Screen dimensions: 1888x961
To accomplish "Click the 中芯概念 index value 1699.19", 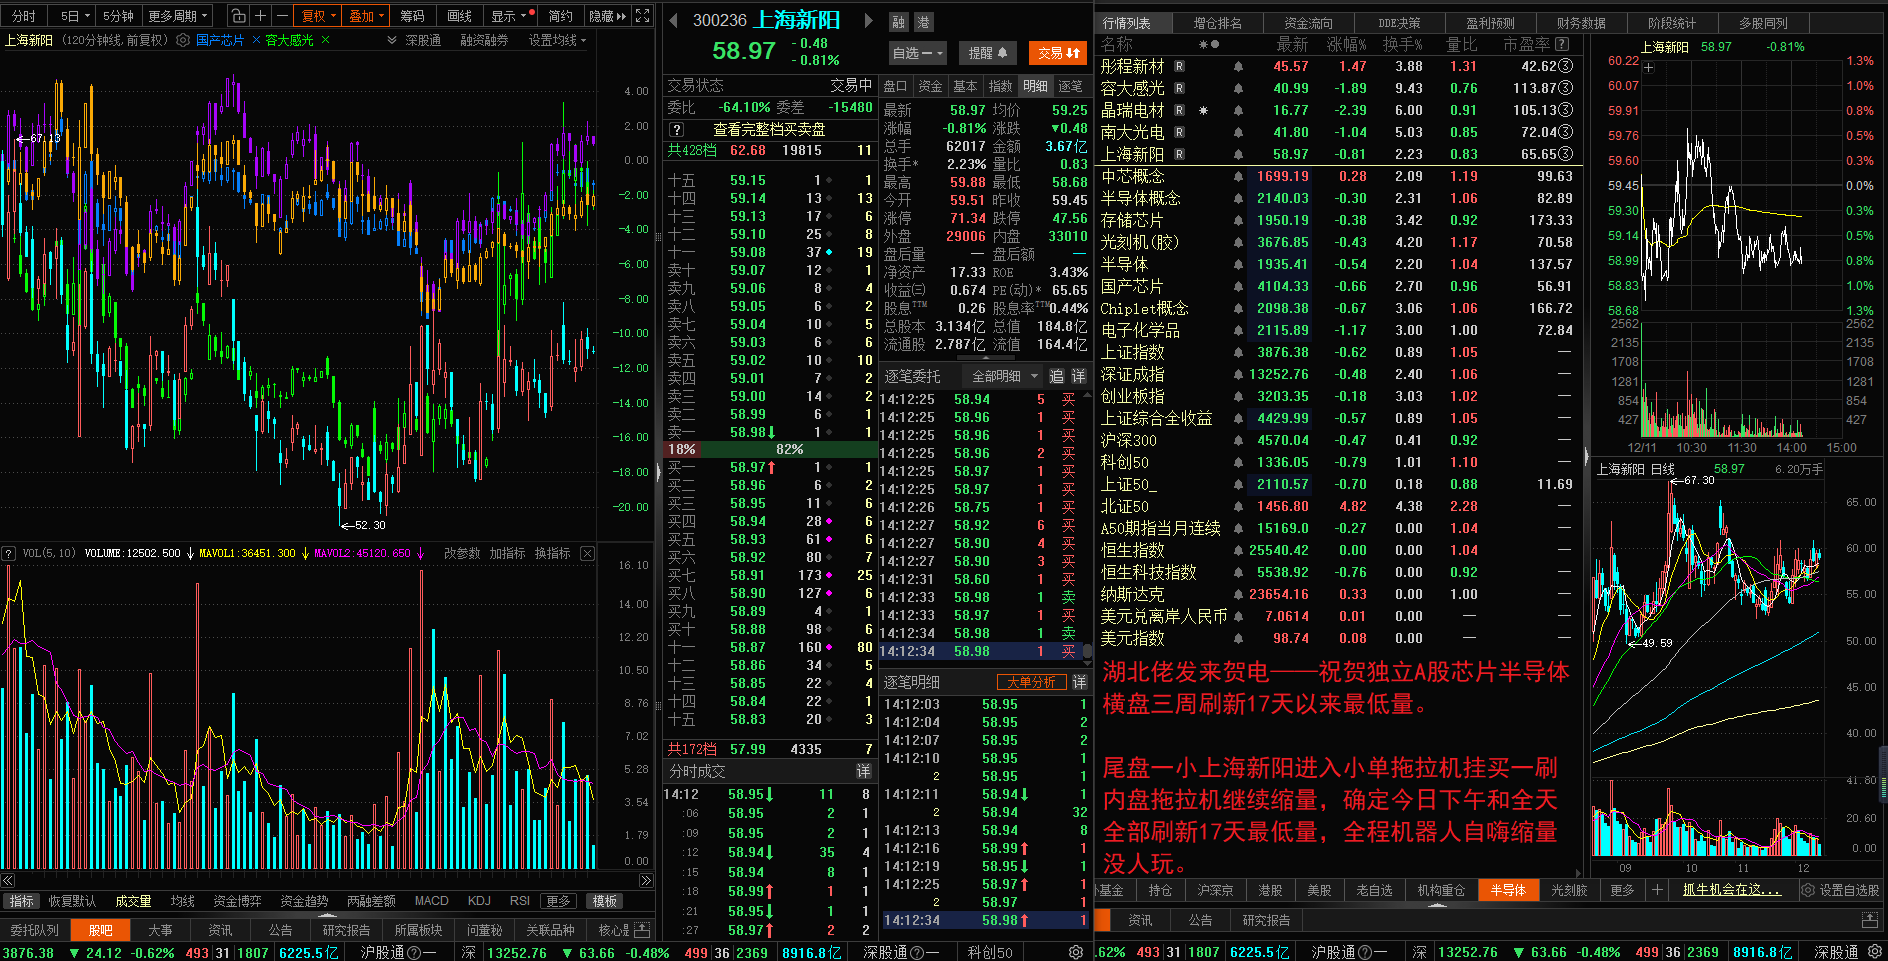I will coord(1282,176).
